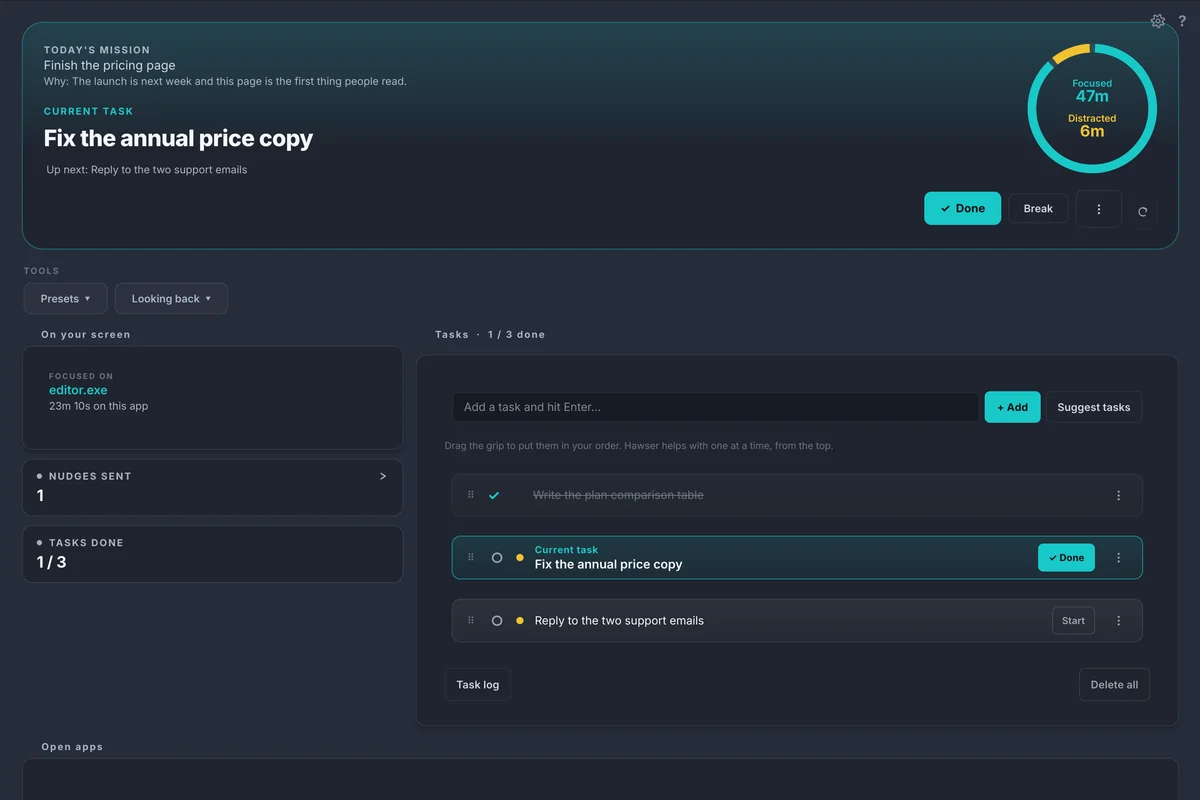This screenshot has height=800, width=1200.
Task: Click the Tasks Done 1 / 3 card
Action: click(x=213, y=554)
